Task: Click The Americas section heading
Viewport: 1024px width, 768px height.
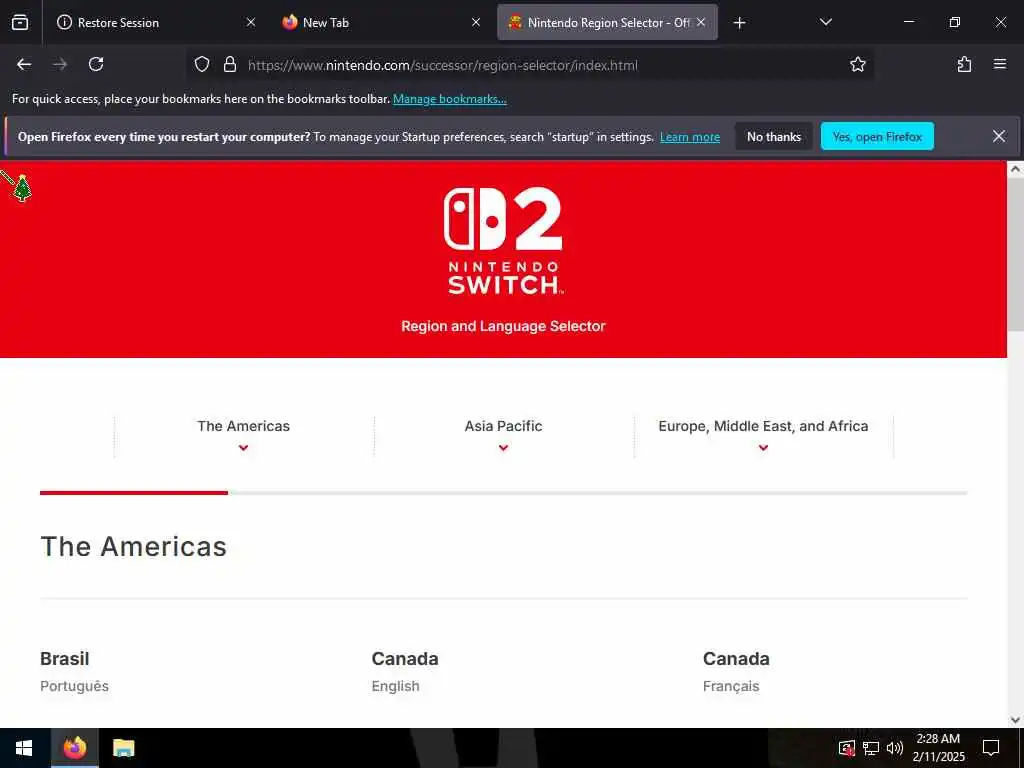Action: click(134, 546)
